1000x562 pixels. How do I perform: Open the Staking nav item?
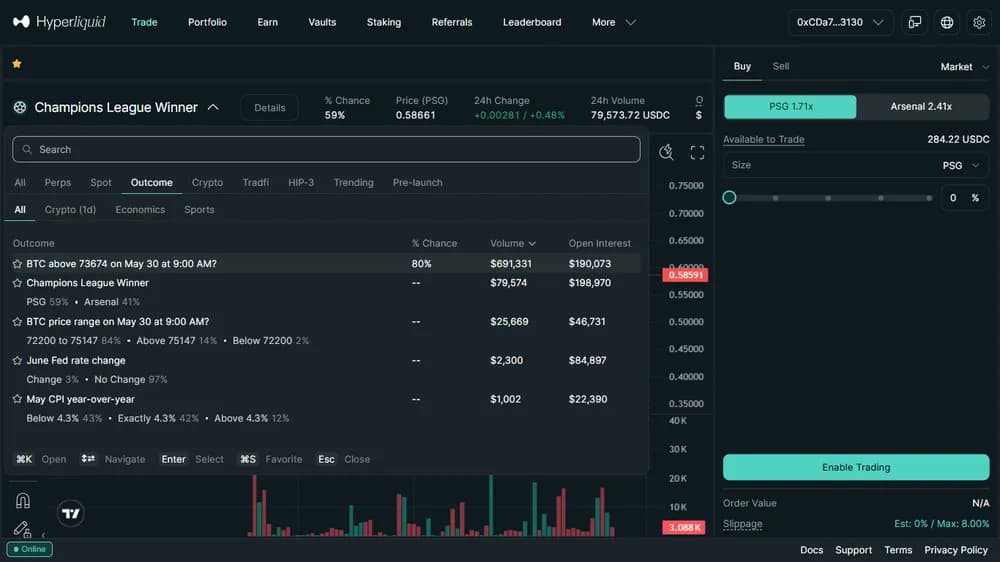[384, 22]
